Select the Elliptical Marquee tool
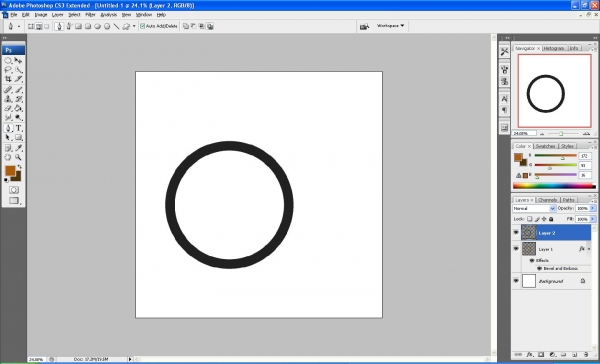The image size is (600, 364). click(8, 60)
